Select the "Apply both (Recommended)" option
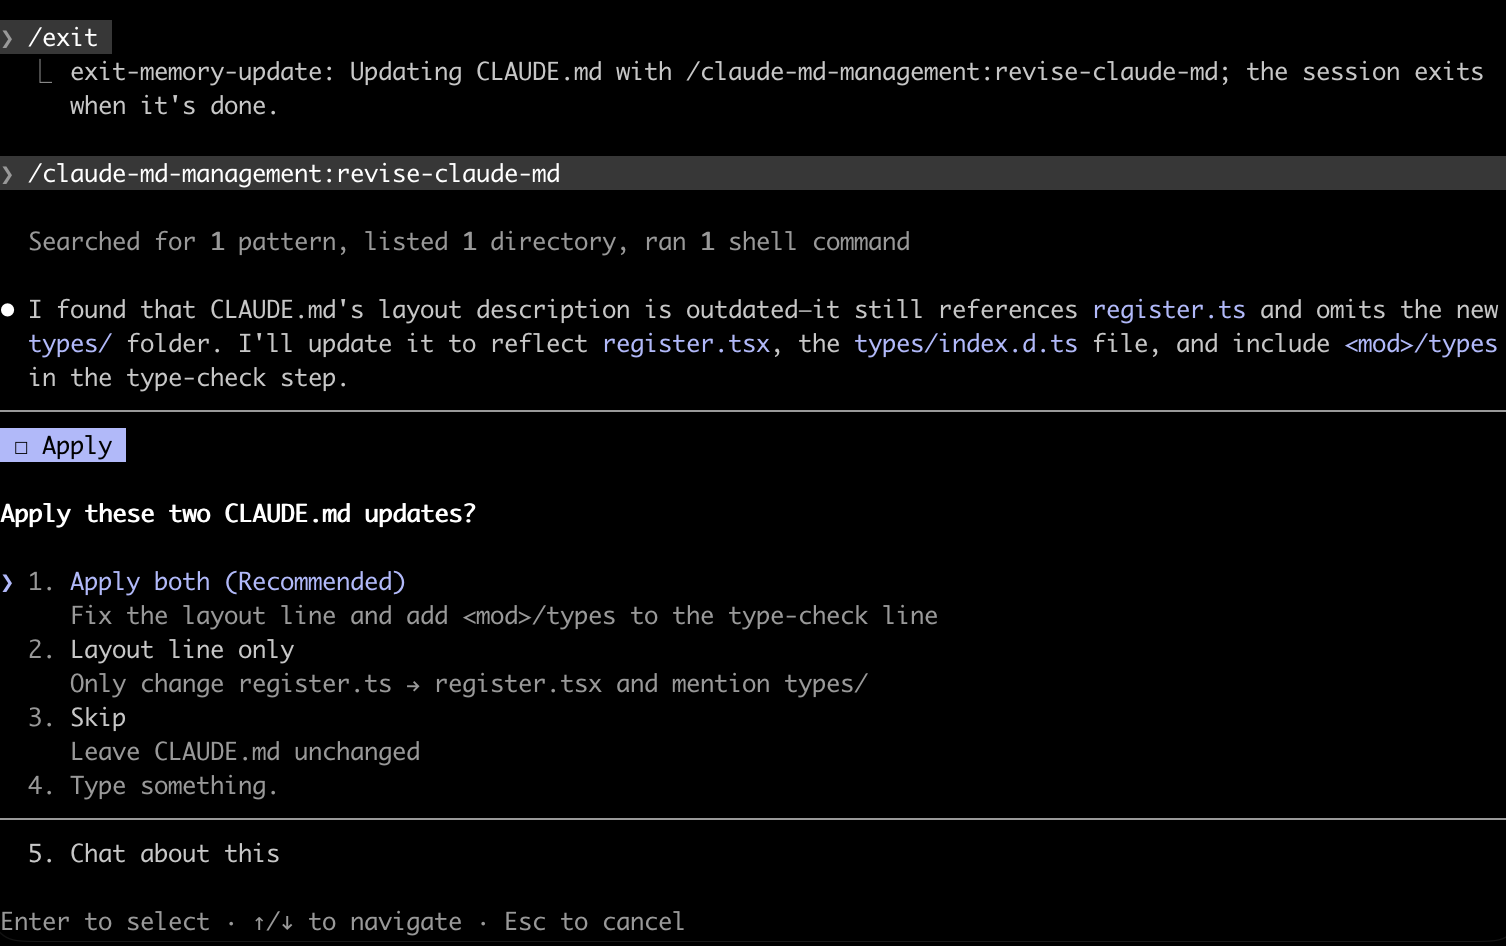 click(238, 582)
